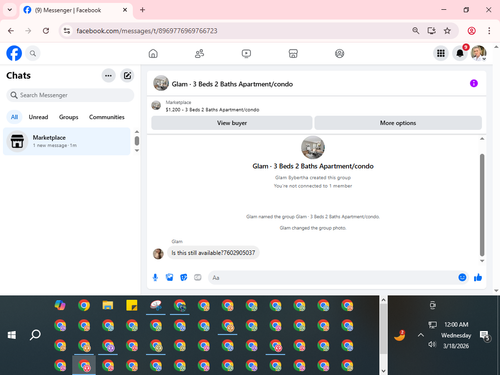This screenshot has height=375, width=500.
Task: Select the All chats filter
Action: 14,117
